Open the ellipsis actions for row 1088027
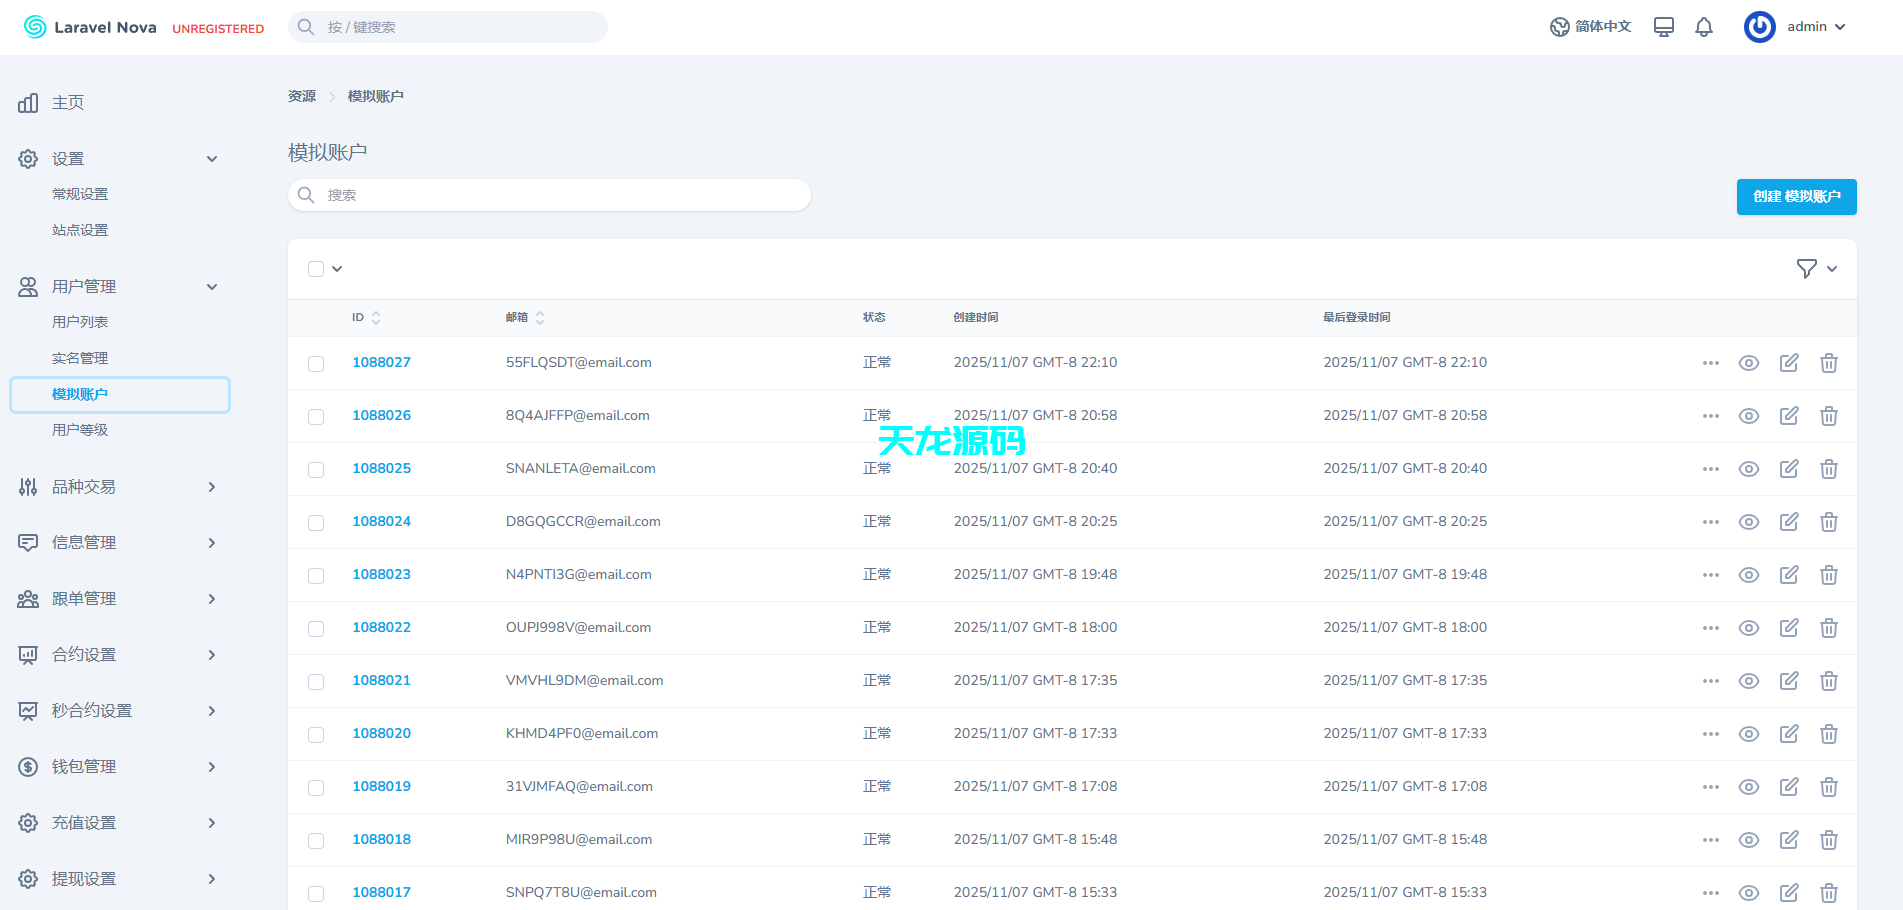The width and height of the screenshot is (1903, 910). [x=1710, y=363]
